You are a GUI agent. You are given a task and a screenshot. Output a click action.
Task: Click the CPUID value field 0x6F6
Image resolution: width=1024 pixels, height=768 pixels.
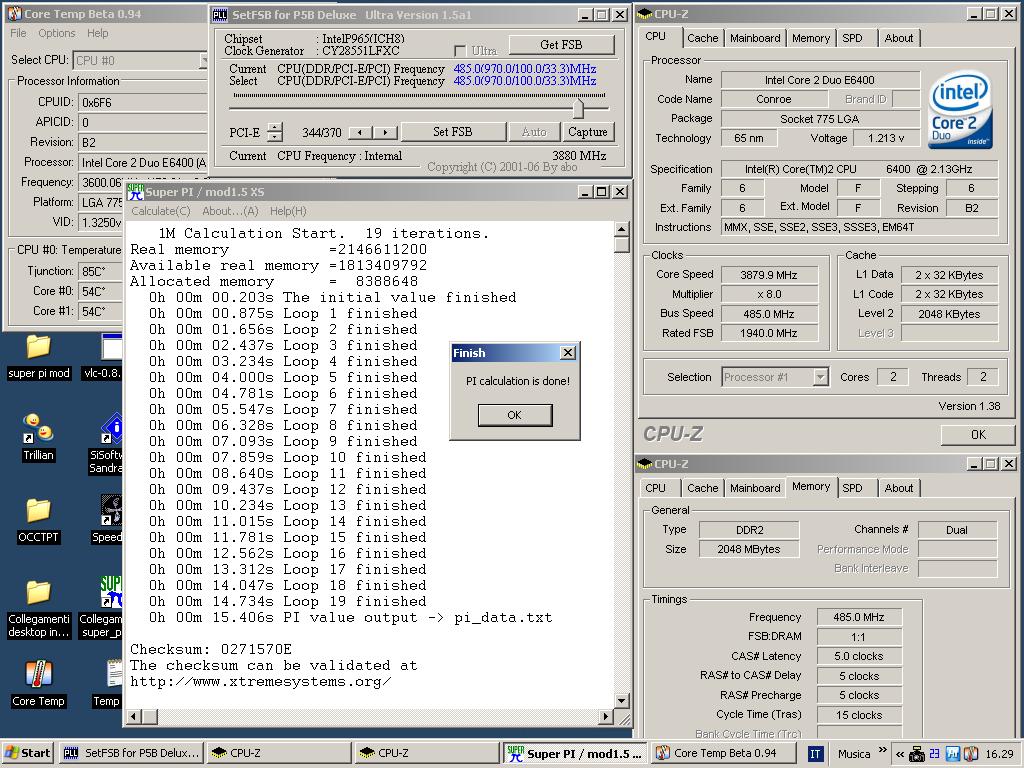pos(142,103)
